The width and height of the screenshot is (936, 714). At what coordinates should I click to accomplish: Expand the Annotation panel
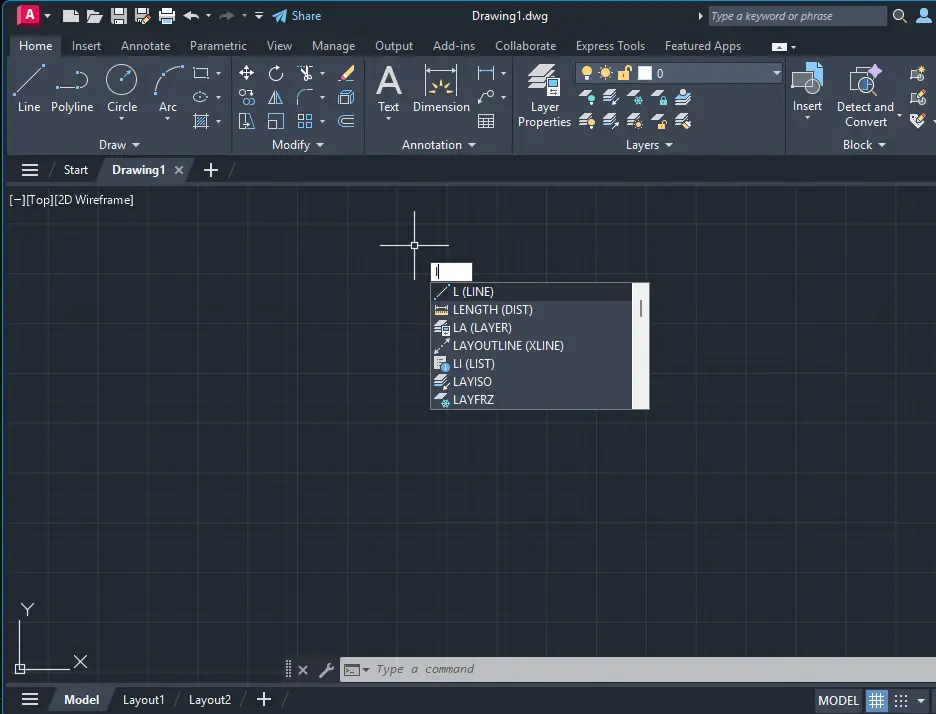(x=439, y=145)
